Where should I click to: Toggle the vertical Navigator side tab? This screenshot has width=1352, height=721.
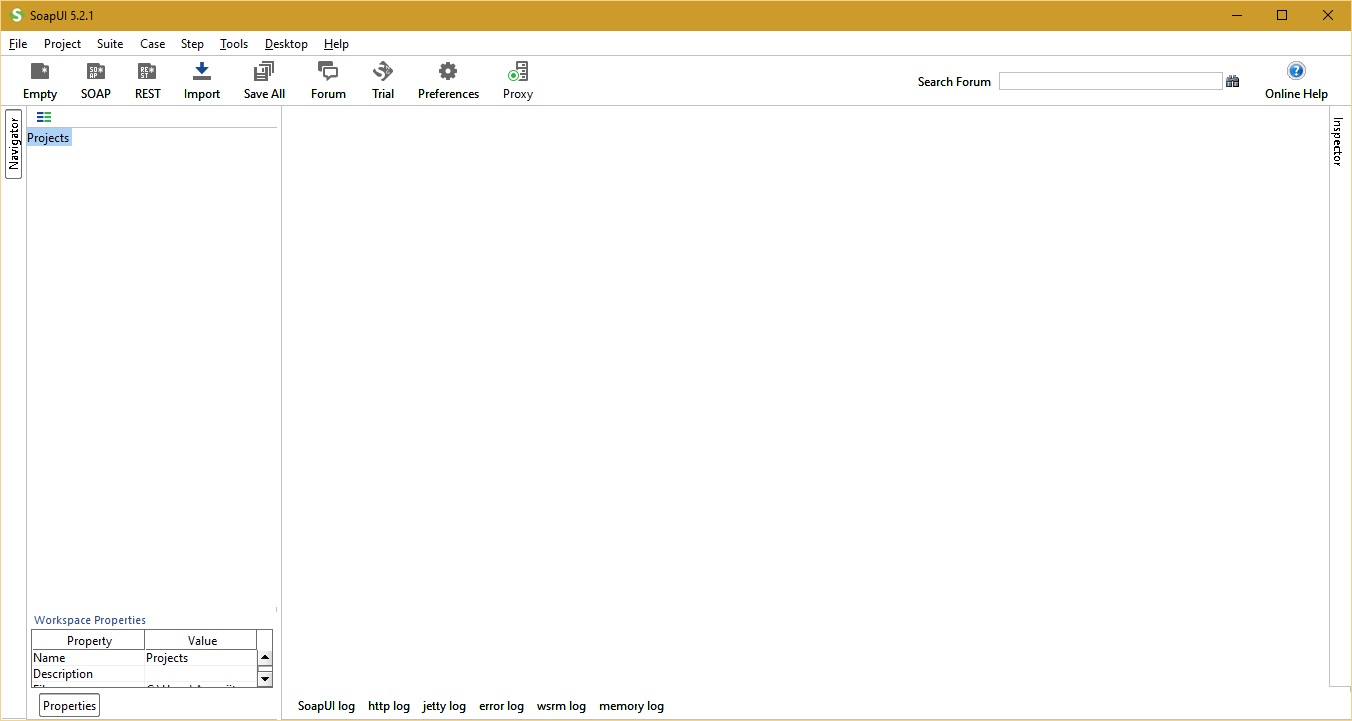14,144
